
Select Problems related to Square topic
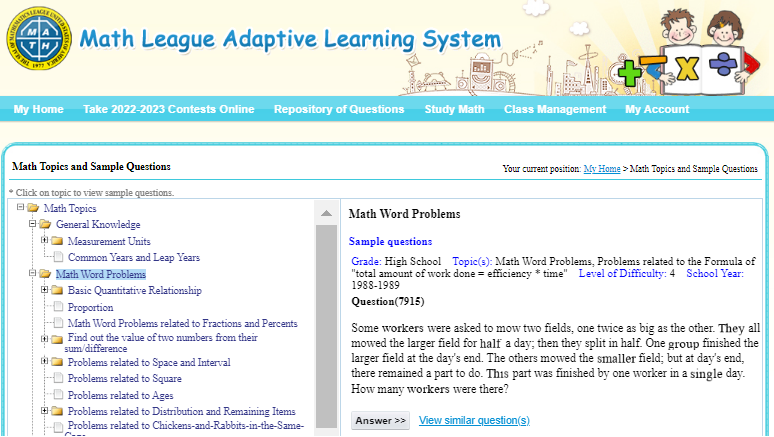[x=124, y=379]
